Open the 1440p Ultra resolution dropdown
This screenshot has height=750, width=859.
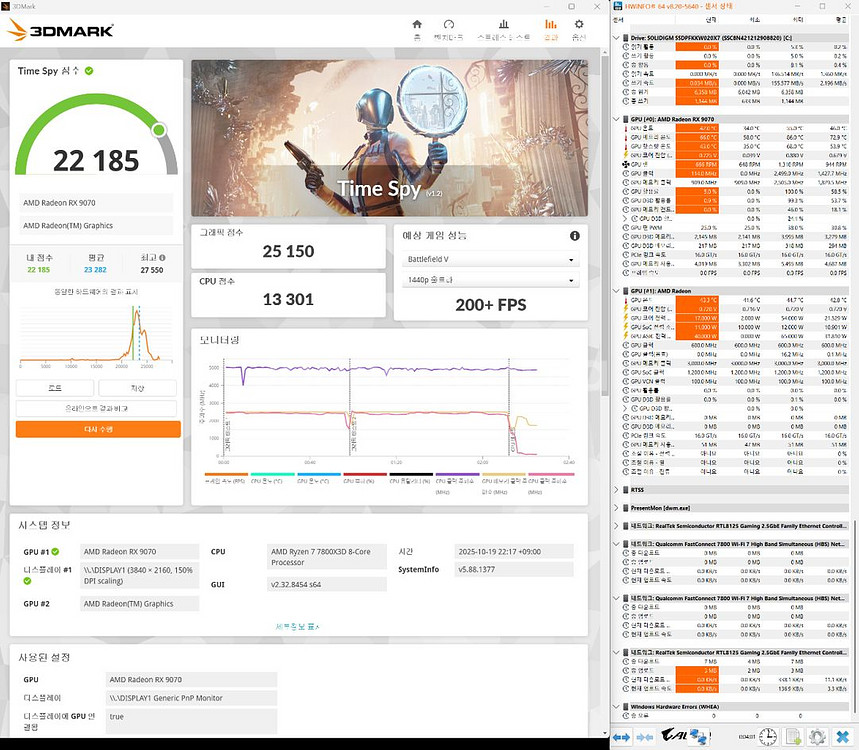pos(488,282)
